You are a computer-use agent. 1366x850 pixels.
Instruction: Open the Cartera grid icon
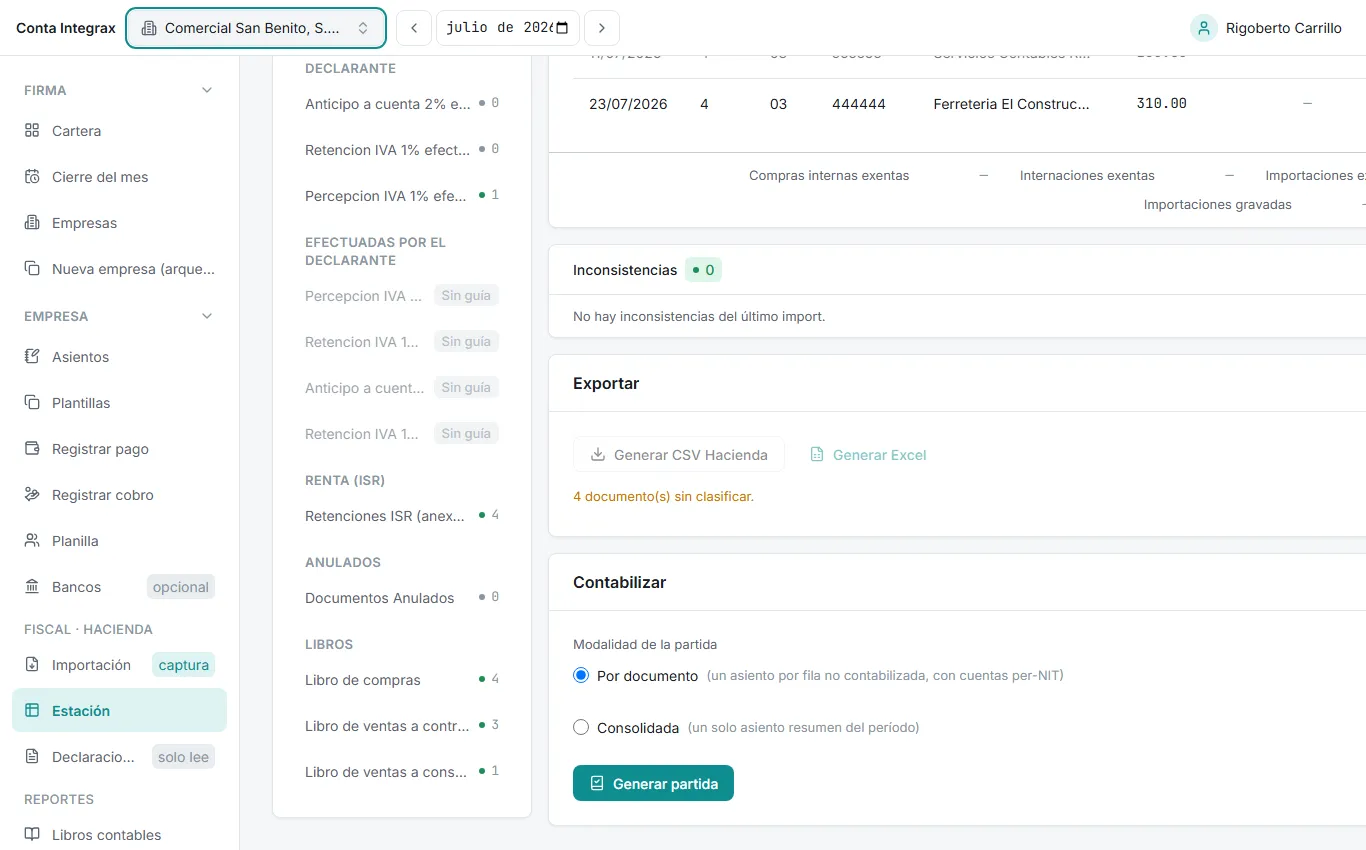coord(32,131)
